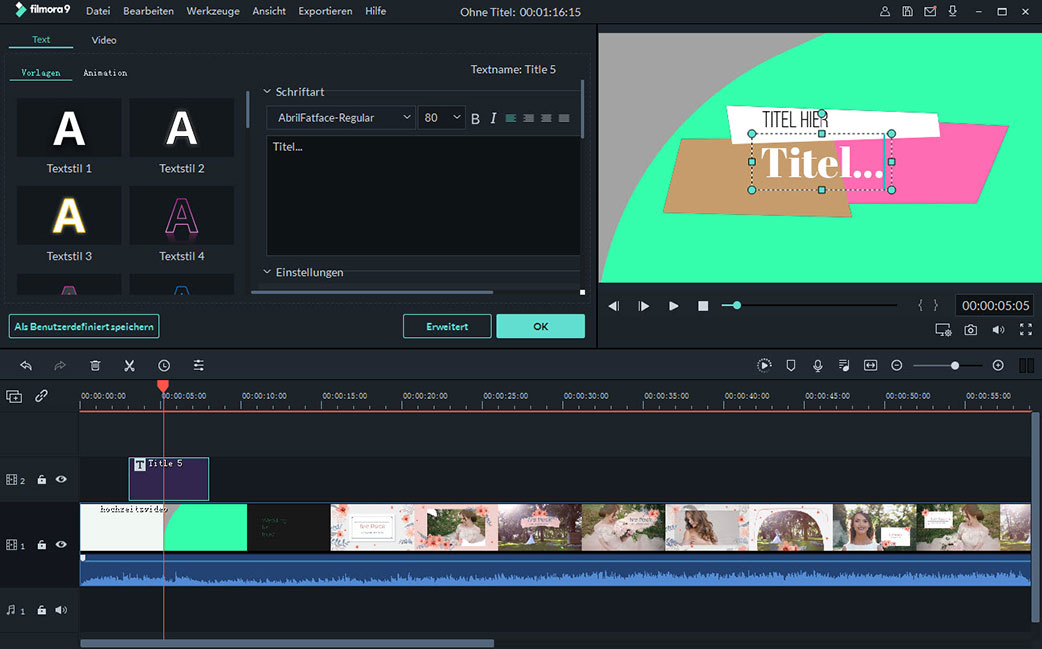
Task: Collapse the Einstellungen section
Action: [267, 272]
